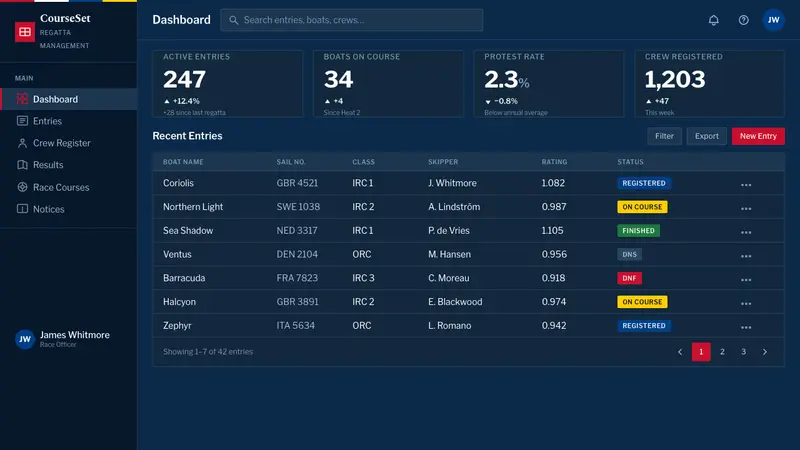The height and width of the screenshot is (450, 800).
Task: Click the Coriolis boat name
Action: click(x=178, y=183)
